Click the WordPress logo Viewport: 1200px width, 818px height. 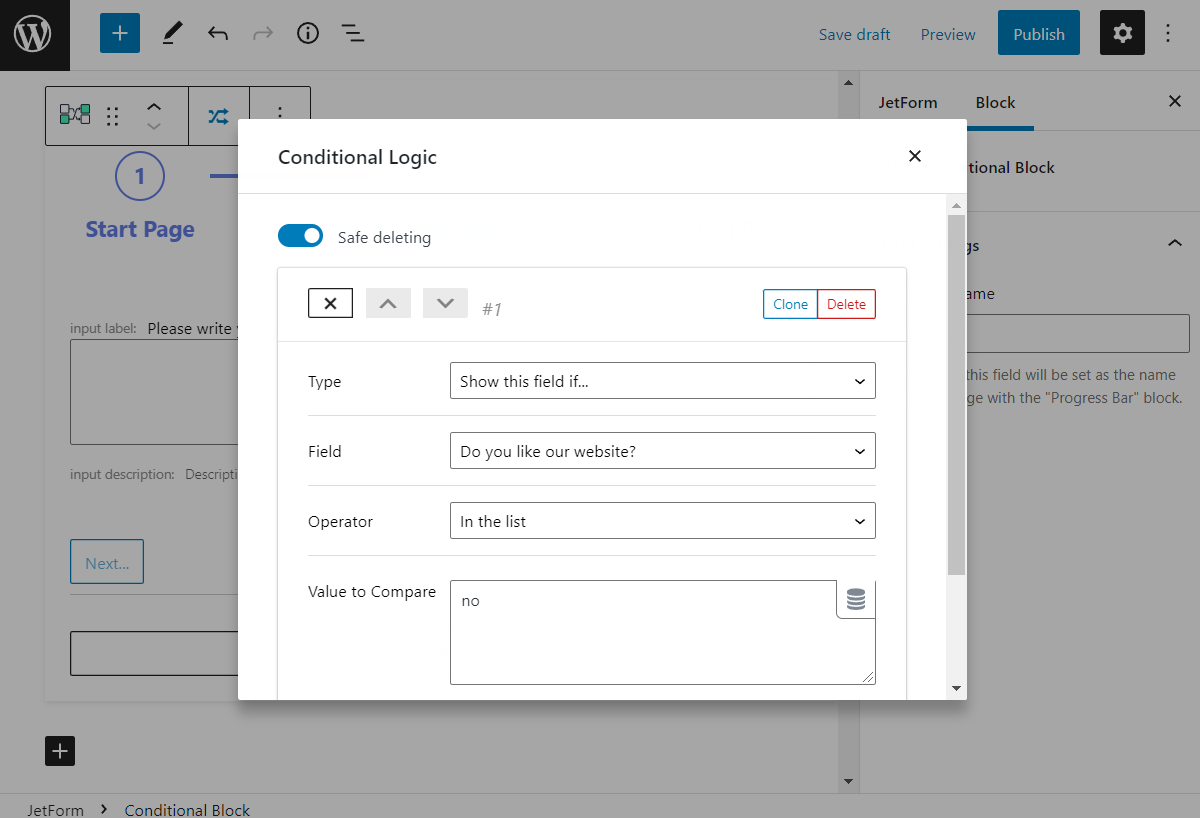tap(34, 33)
